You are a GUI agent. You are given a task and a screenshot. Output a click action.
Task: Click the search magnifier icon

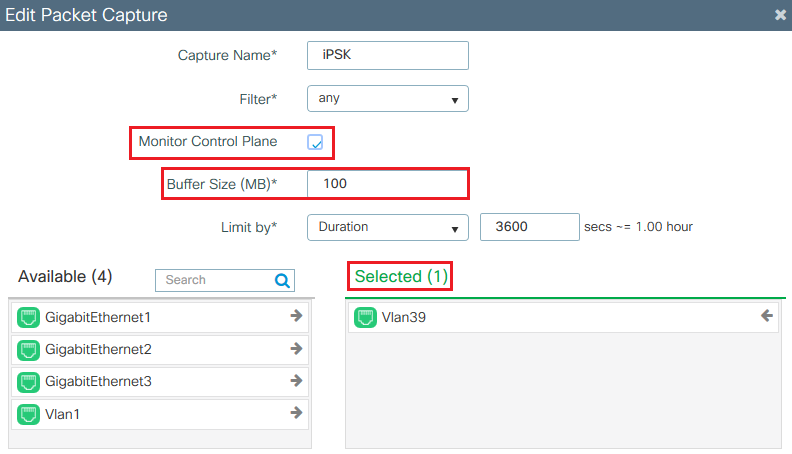(282, 281)
